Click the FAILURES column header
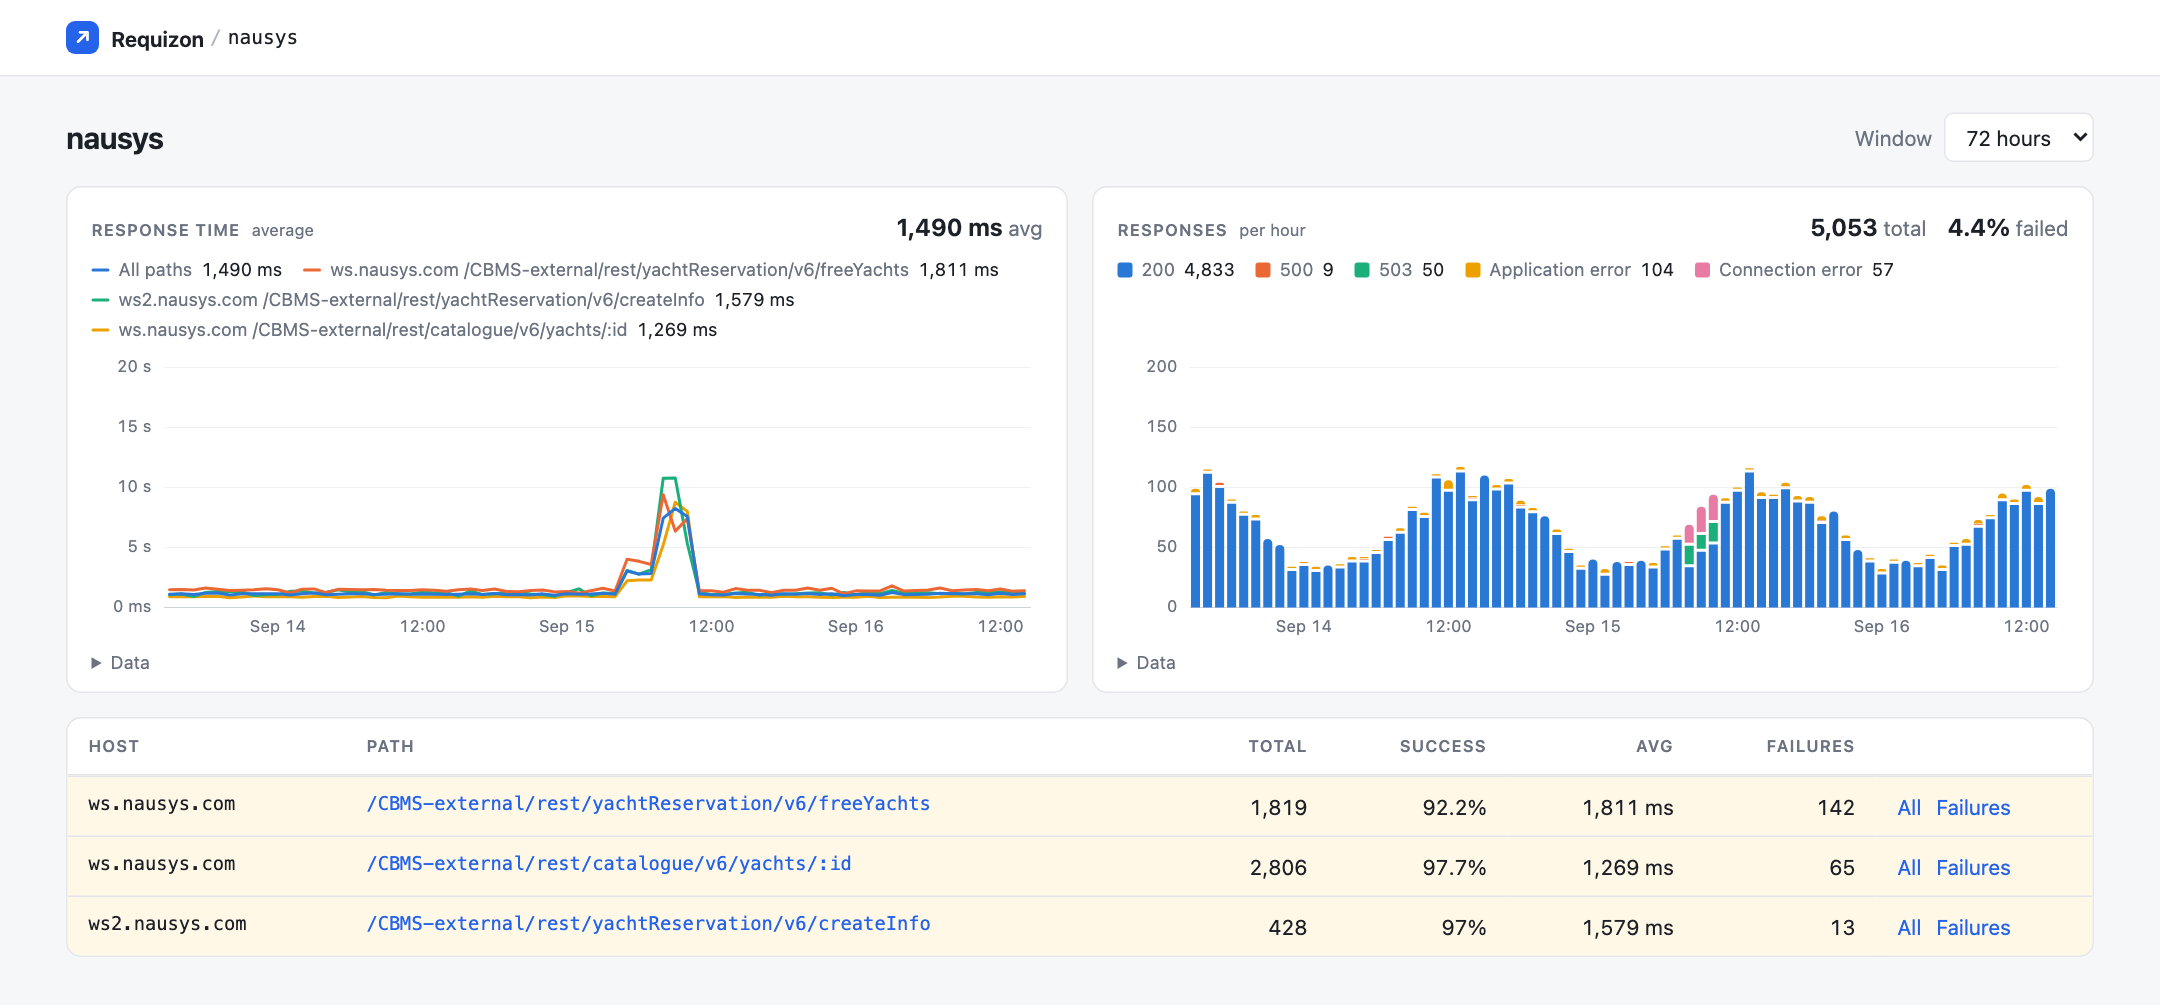 click(1810, 746)
